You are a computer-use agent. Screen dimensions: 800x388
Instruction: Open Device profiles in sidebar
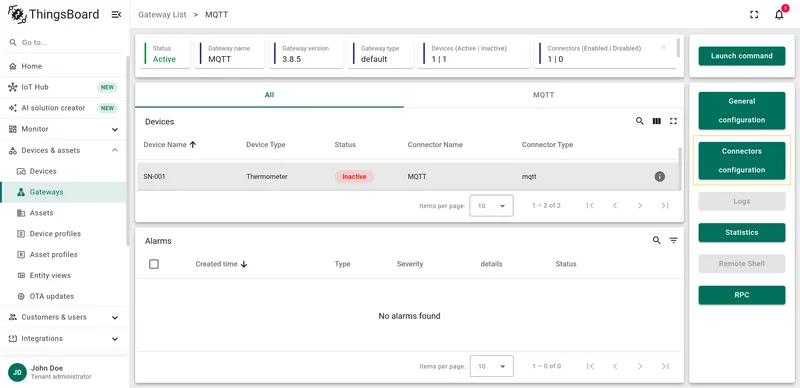[x=63, y=234]
